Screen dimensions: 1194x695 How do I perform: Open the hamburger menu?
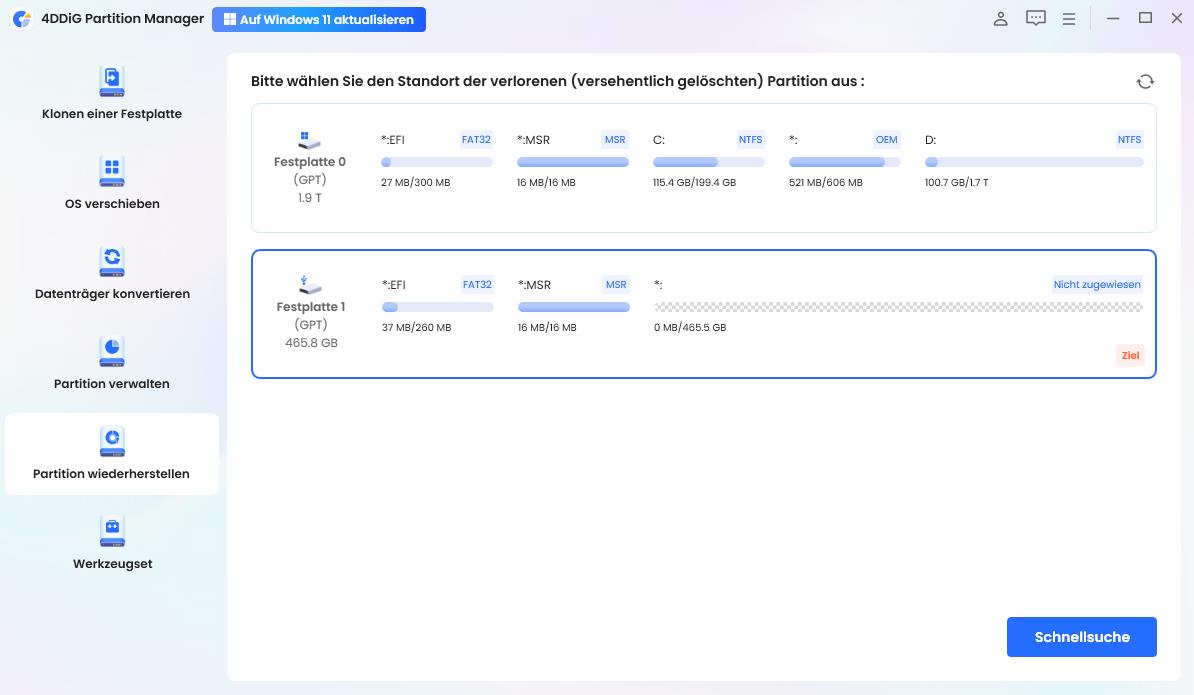click(x=1069, y=18)
